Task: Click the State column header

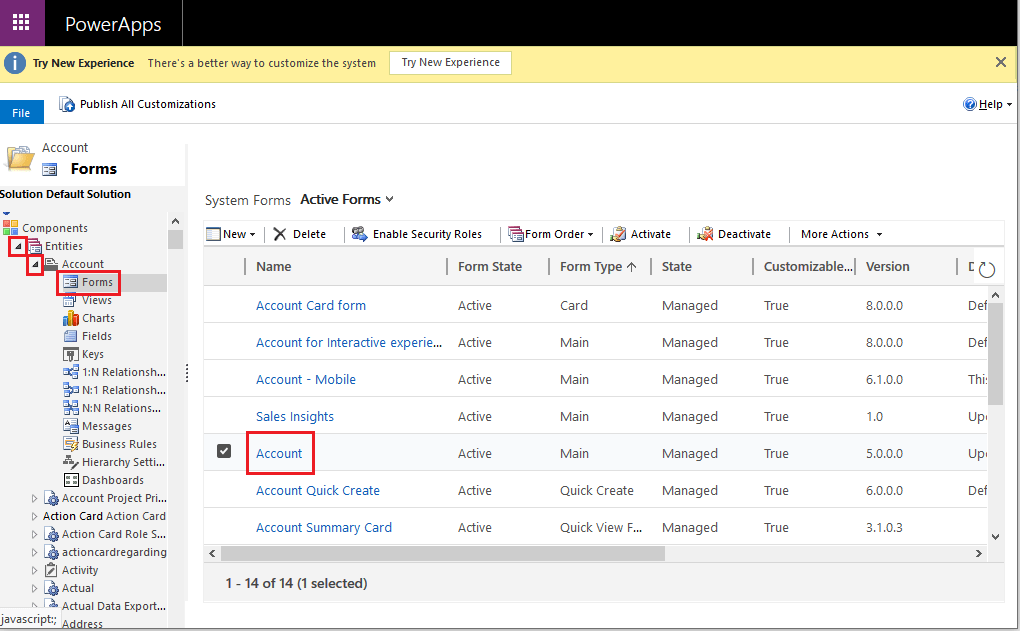Action: [x=677, y=267]
